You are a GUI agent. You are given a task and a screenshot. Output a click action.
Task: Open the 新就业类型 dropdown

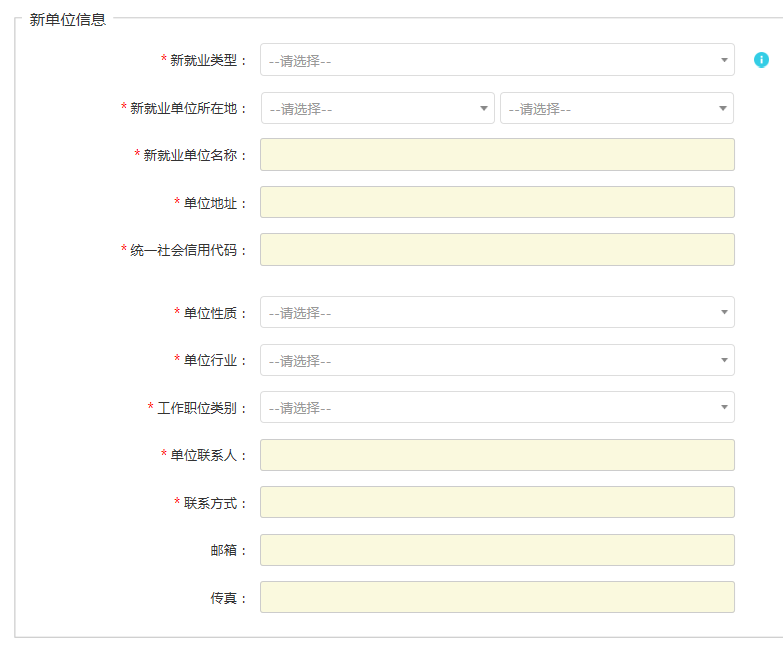click(x=497, y=60)
